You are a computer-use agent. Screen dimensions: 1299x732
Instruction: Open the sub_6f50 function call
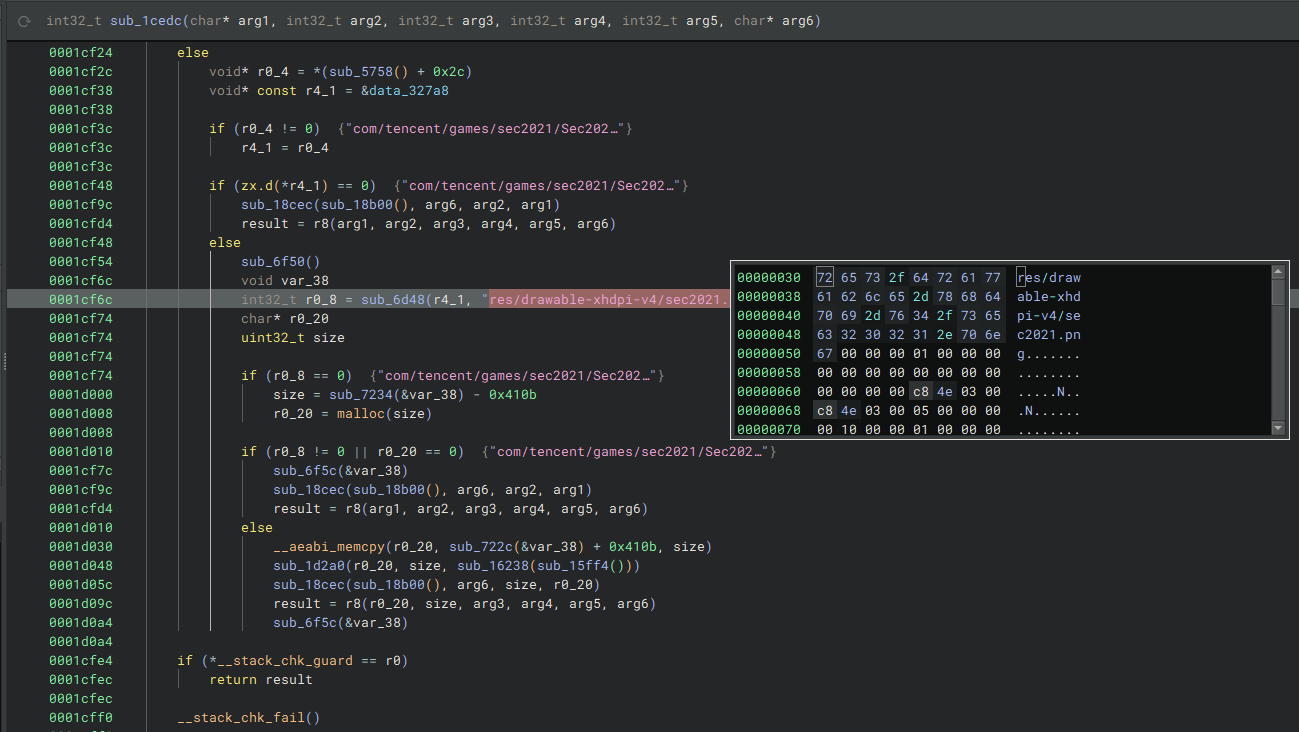[x=273, y=262]
